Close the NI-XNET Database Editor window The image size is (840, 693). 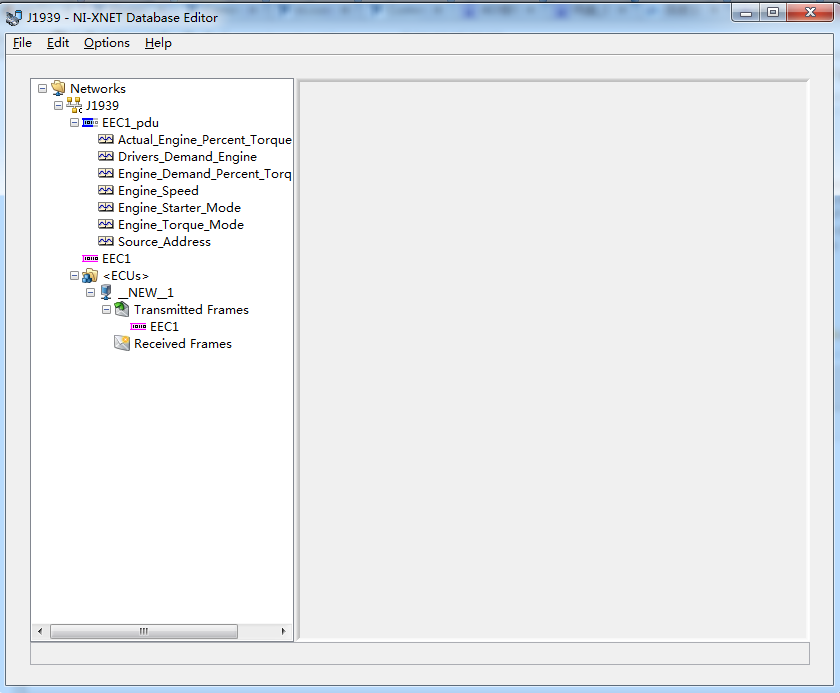pos(810,12)
